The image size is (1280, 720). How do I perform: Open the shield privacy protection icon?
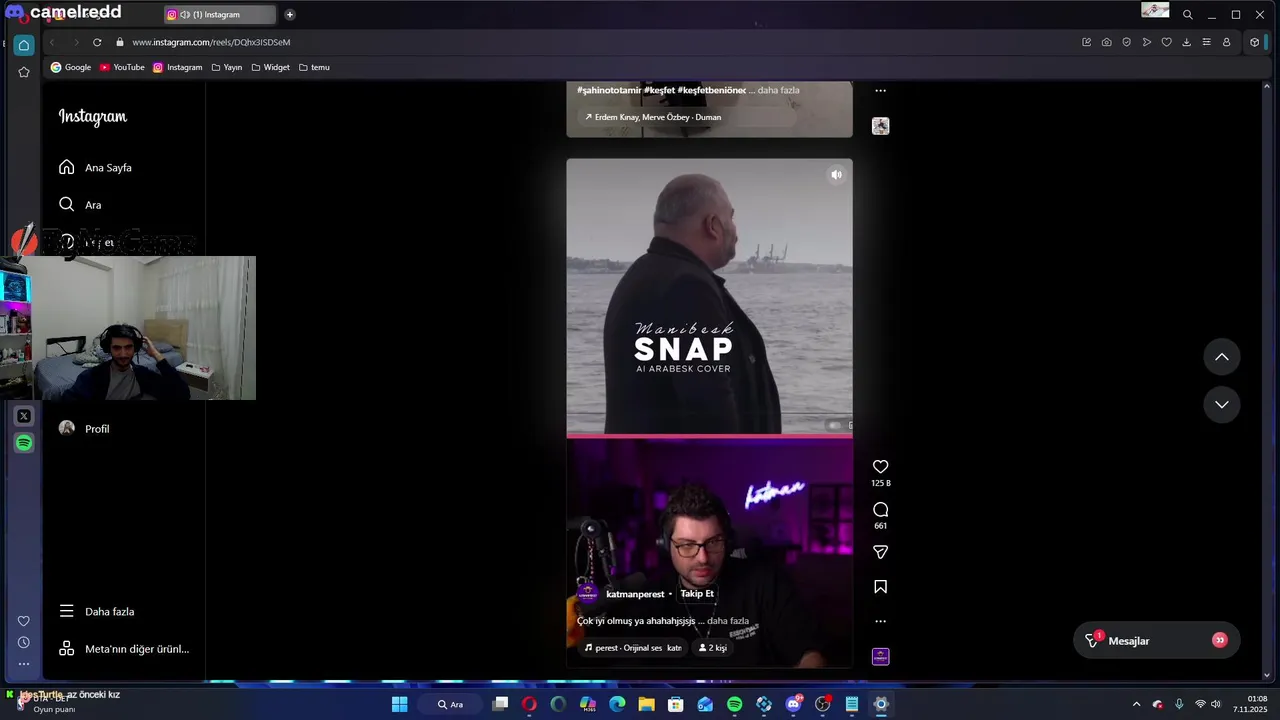[1126, 42]
